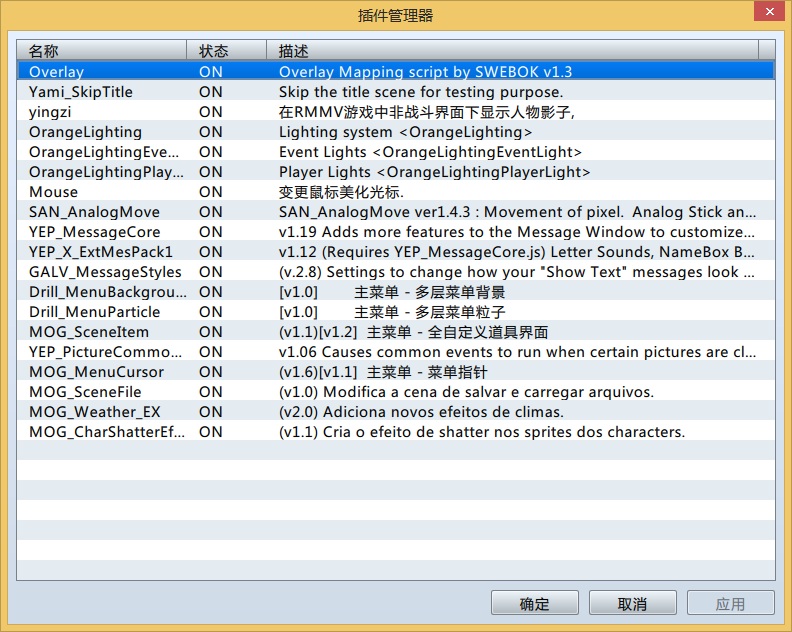
Task: Choose the OrangeLighting plugin name
Action: 85,132
